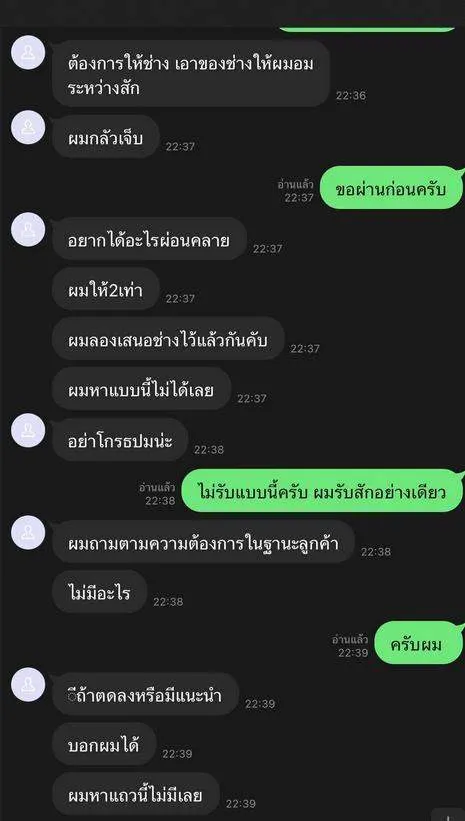Open avatar beside "อยากได้อะไรผ่อนคลาย" message
The image size is (465, 821).
(28, 230)
